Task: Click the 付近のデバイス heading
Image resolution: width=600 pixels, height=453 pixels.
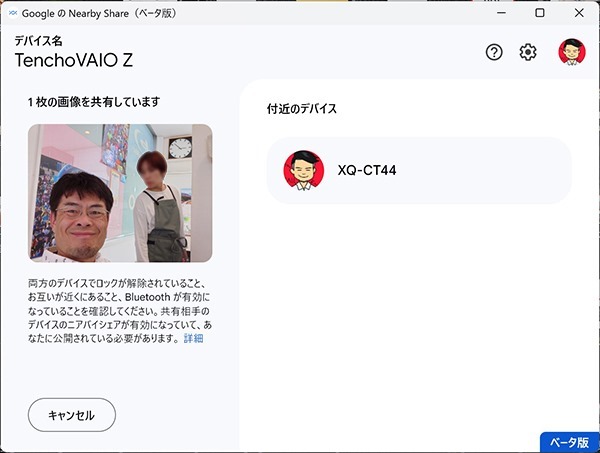Action: 302,109
